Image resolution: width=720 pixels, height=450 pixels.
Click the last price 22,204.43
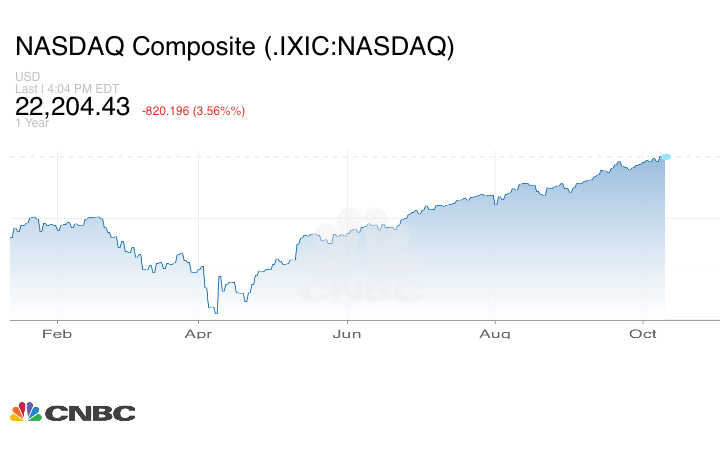click(x=73, y=106)
